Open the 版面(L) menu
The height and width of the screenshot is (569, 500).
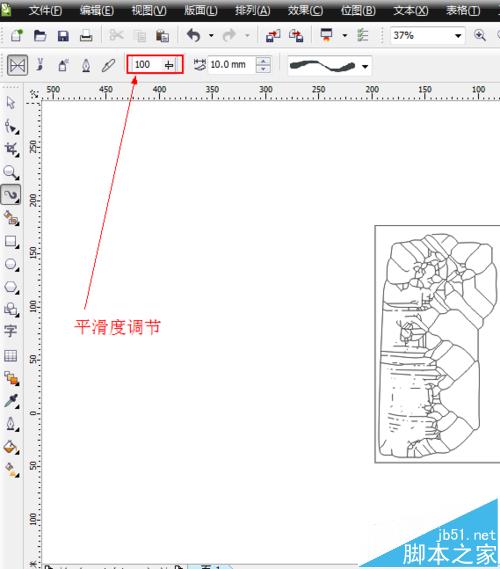click(201, 10)
